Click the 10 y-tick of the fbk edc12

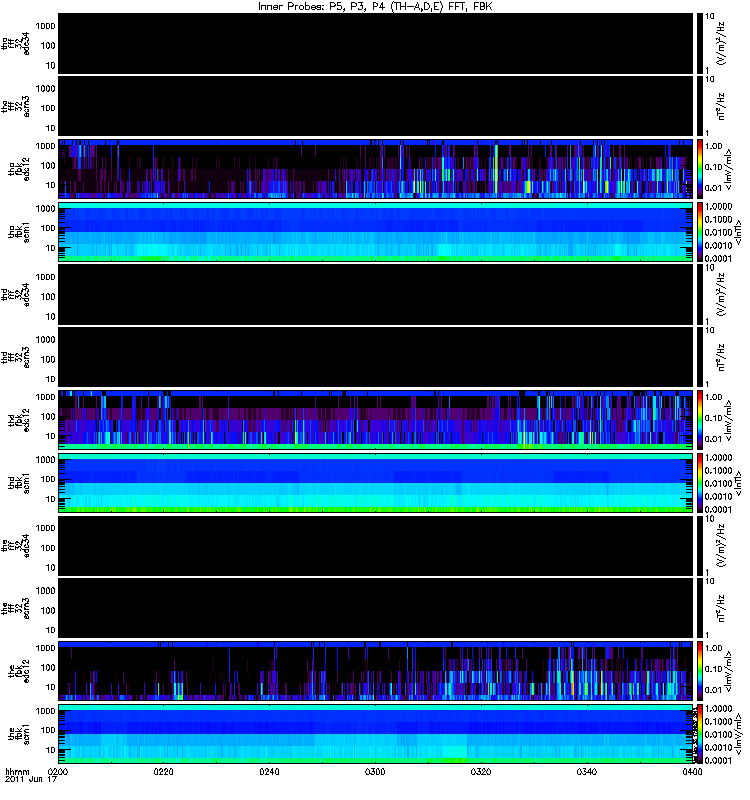point(51,687)
